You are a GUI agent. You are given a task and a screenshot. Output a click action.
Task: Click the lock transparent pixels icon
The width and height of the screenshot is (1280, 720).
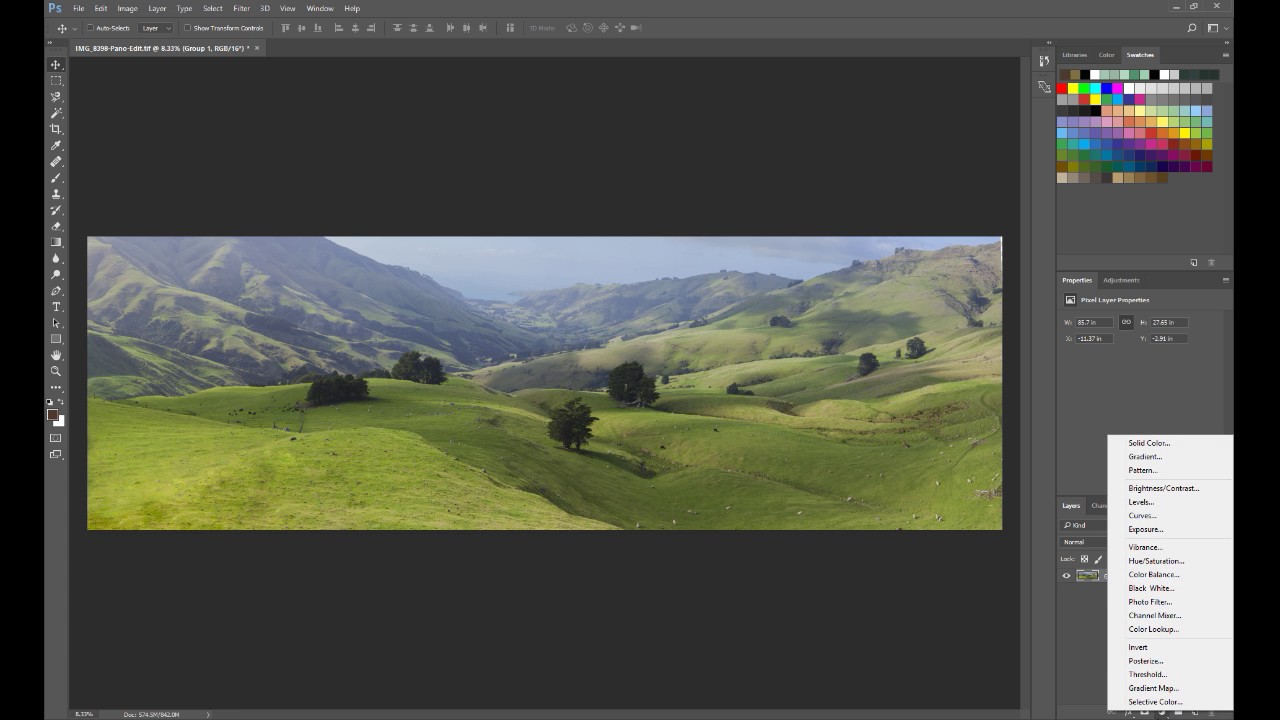(1084, 559)
